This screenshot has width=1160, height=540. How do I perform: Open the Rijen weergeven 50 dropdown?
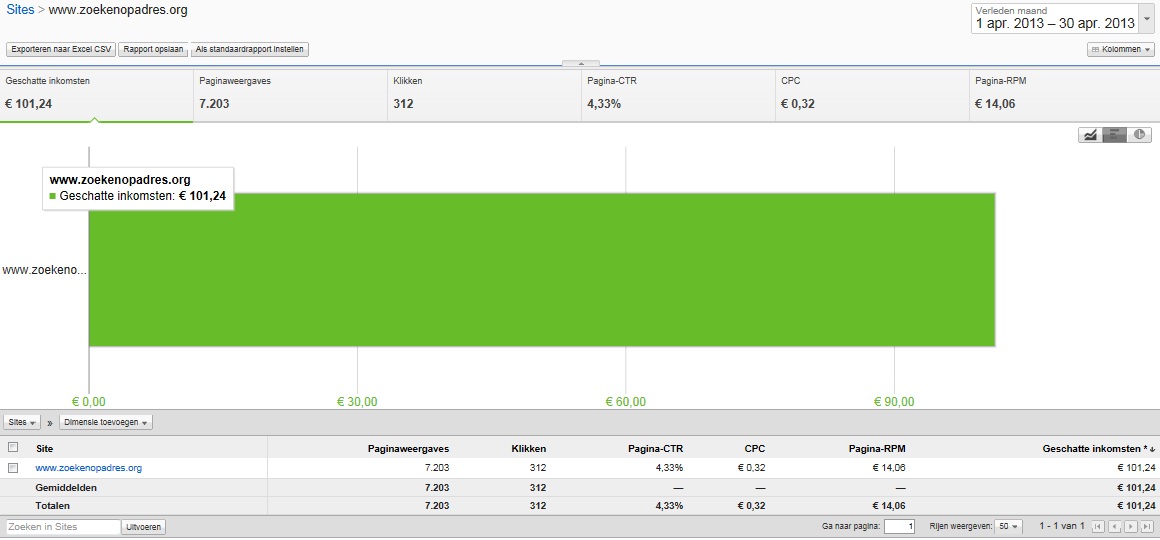tap(1009, 527)
